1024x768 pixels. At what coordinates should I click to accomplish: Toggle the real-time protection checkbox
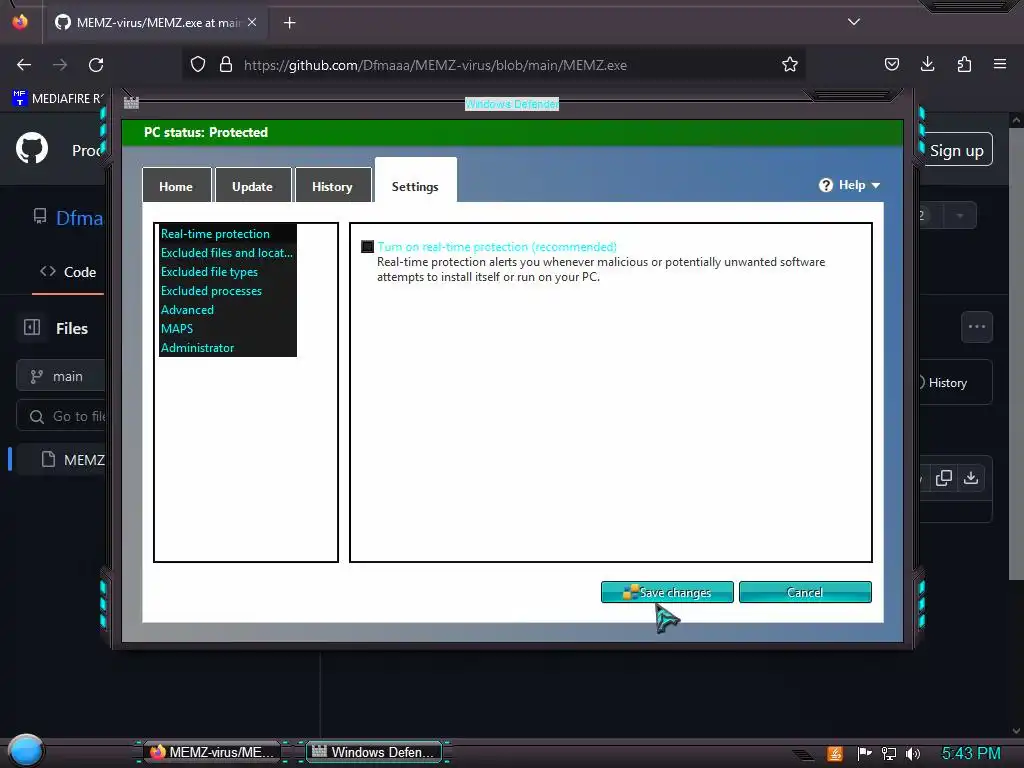368,247
